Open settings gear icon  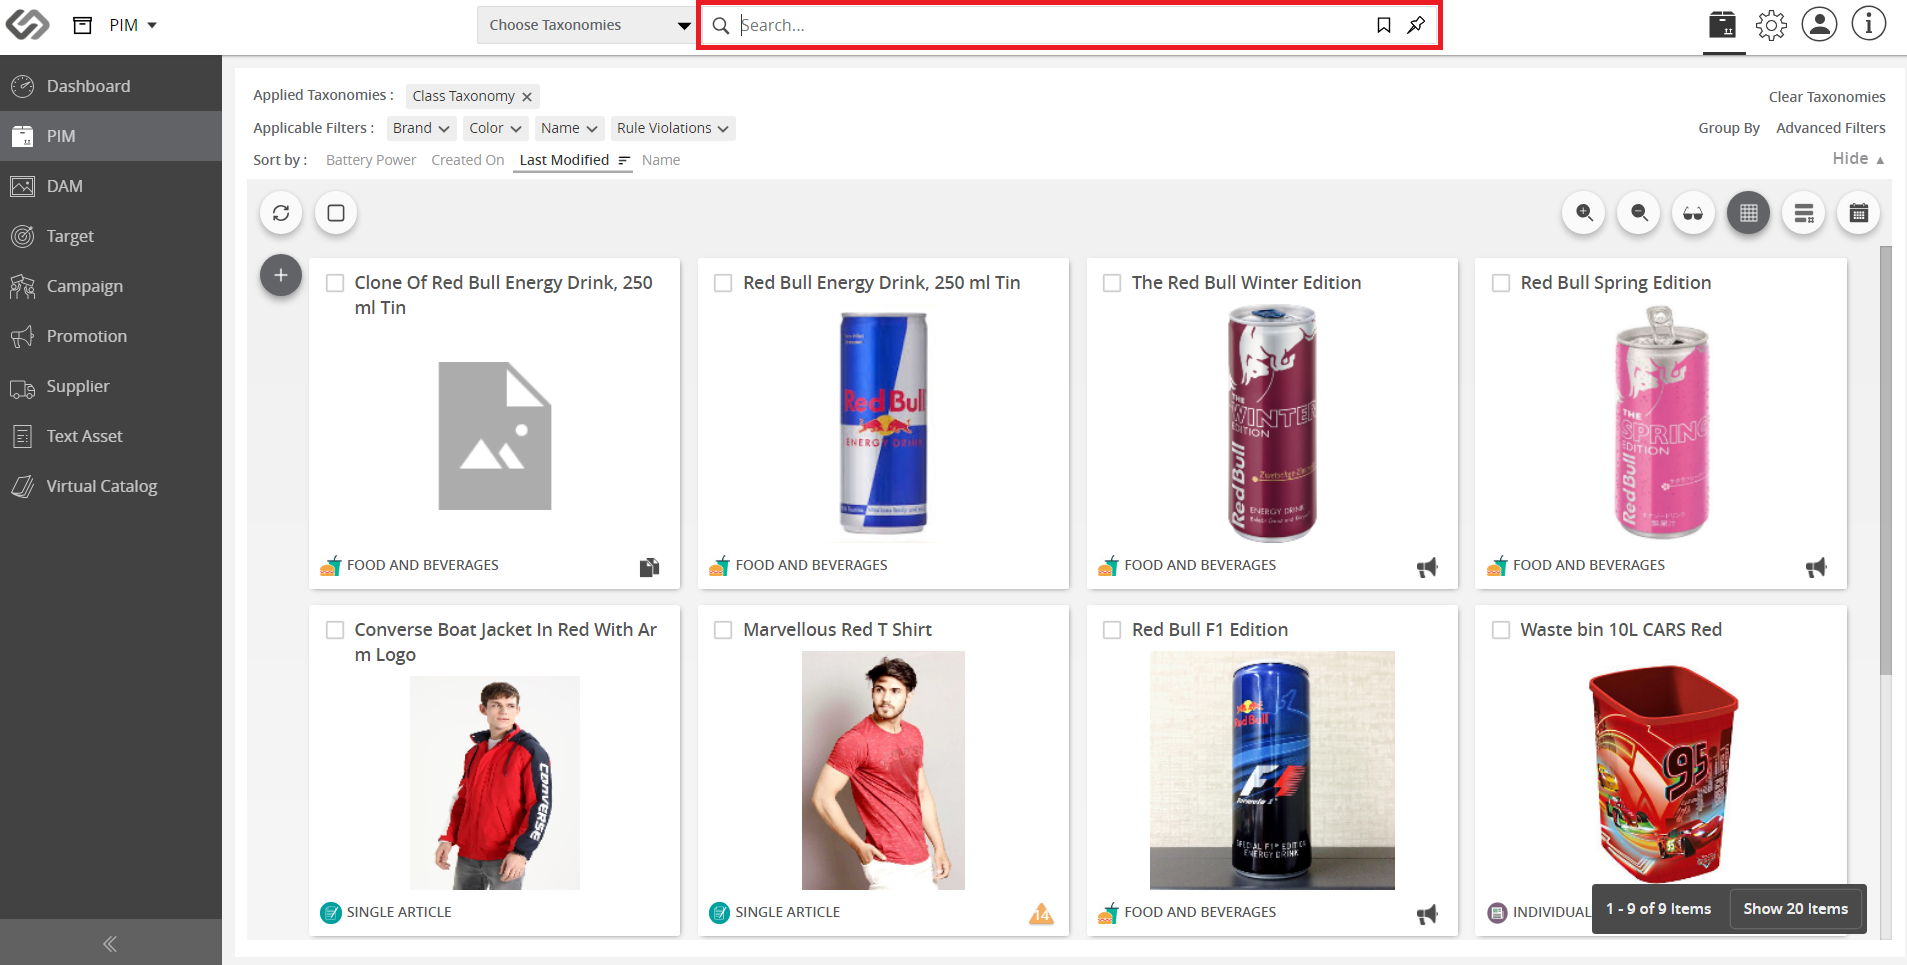point(1771,25)
